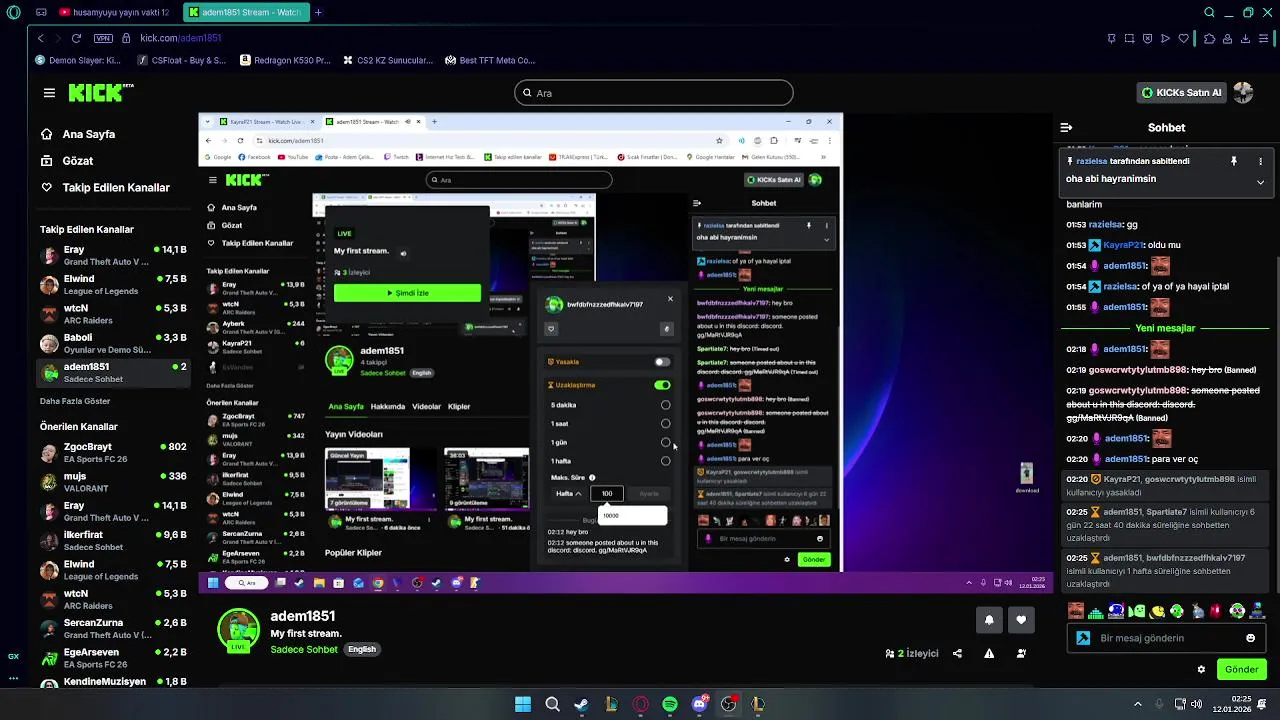
Task: Open mujs VALORANT recommended channel
Action: point(113,482)
